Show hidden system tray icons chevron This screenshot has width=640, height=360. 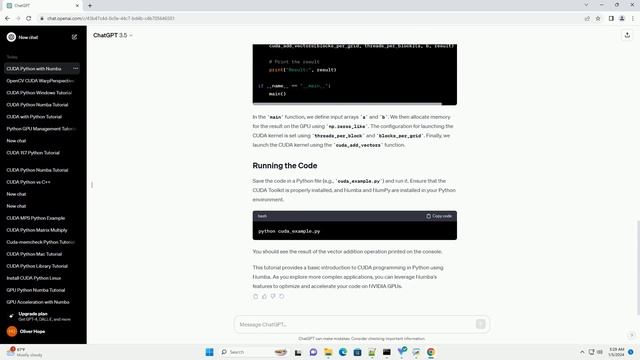tap(582, 352)
